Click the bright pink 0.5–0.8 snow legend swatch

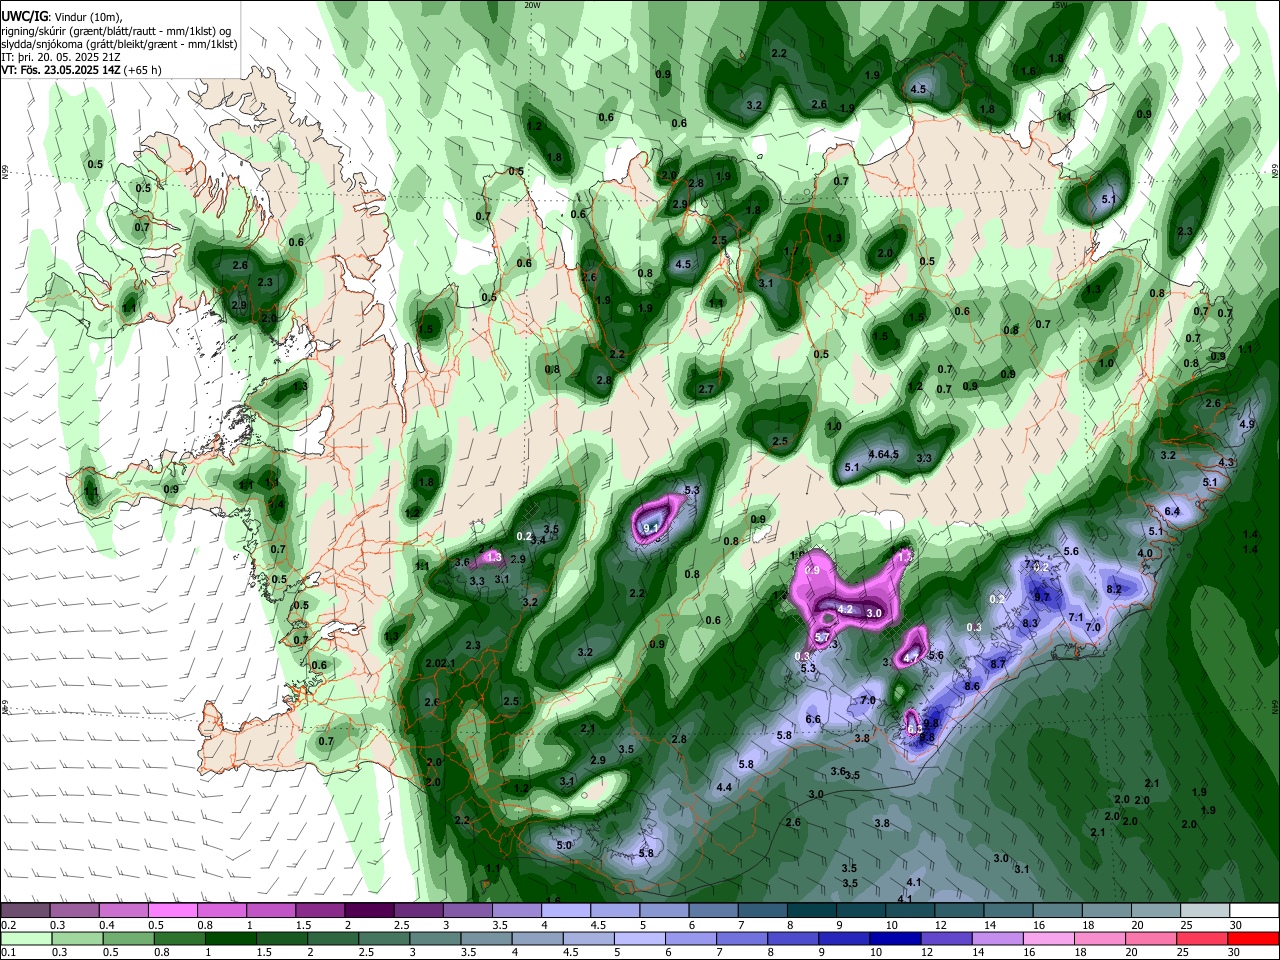(172, 910)
